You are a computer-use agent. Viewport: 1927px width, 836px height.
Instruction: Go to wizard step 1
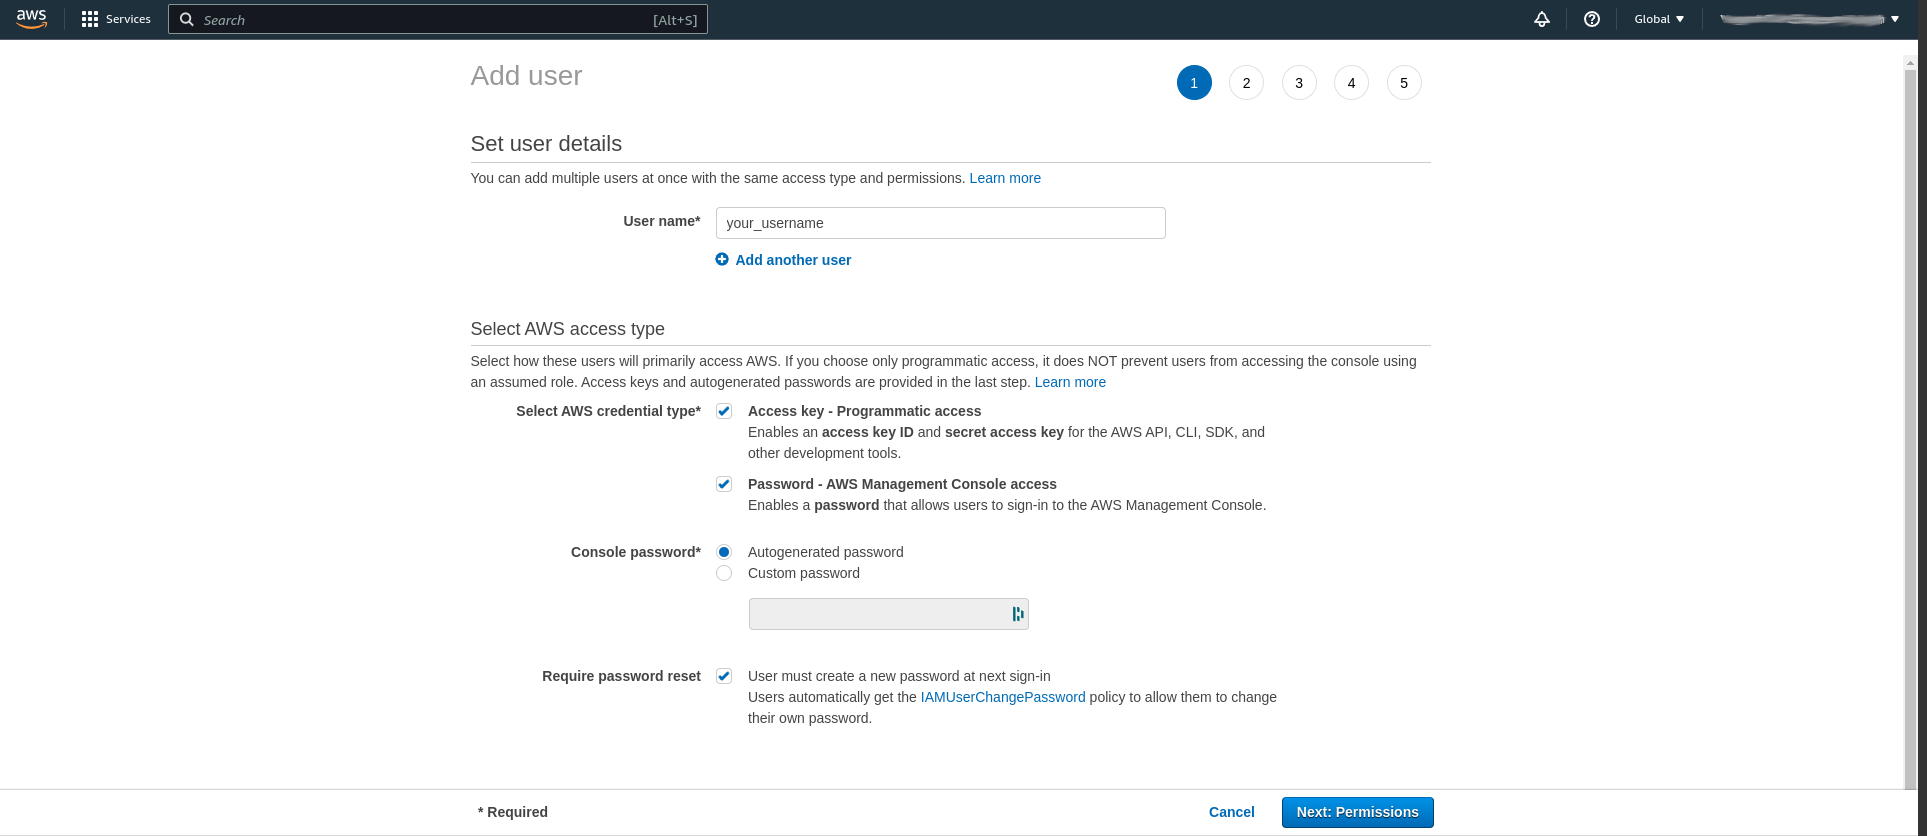click(1194, 83)
